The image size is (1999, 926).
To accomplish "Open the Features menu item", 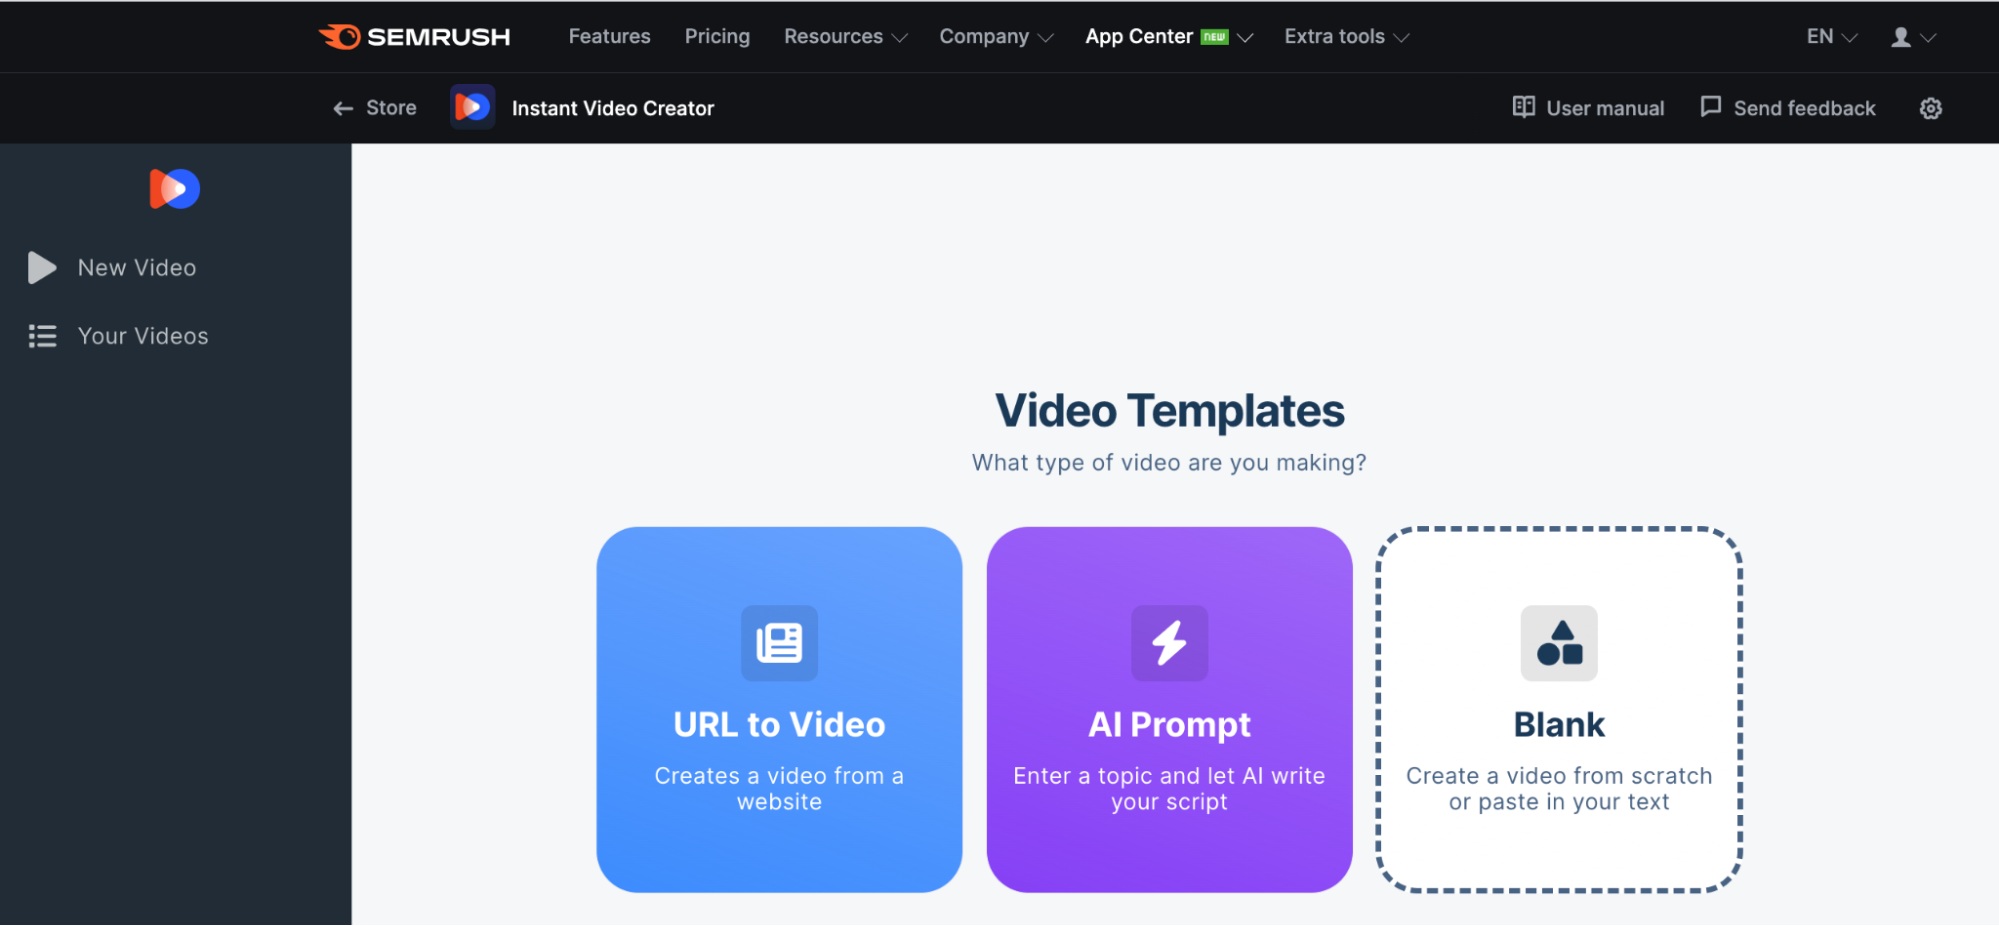I will click(x=609, y=36).
